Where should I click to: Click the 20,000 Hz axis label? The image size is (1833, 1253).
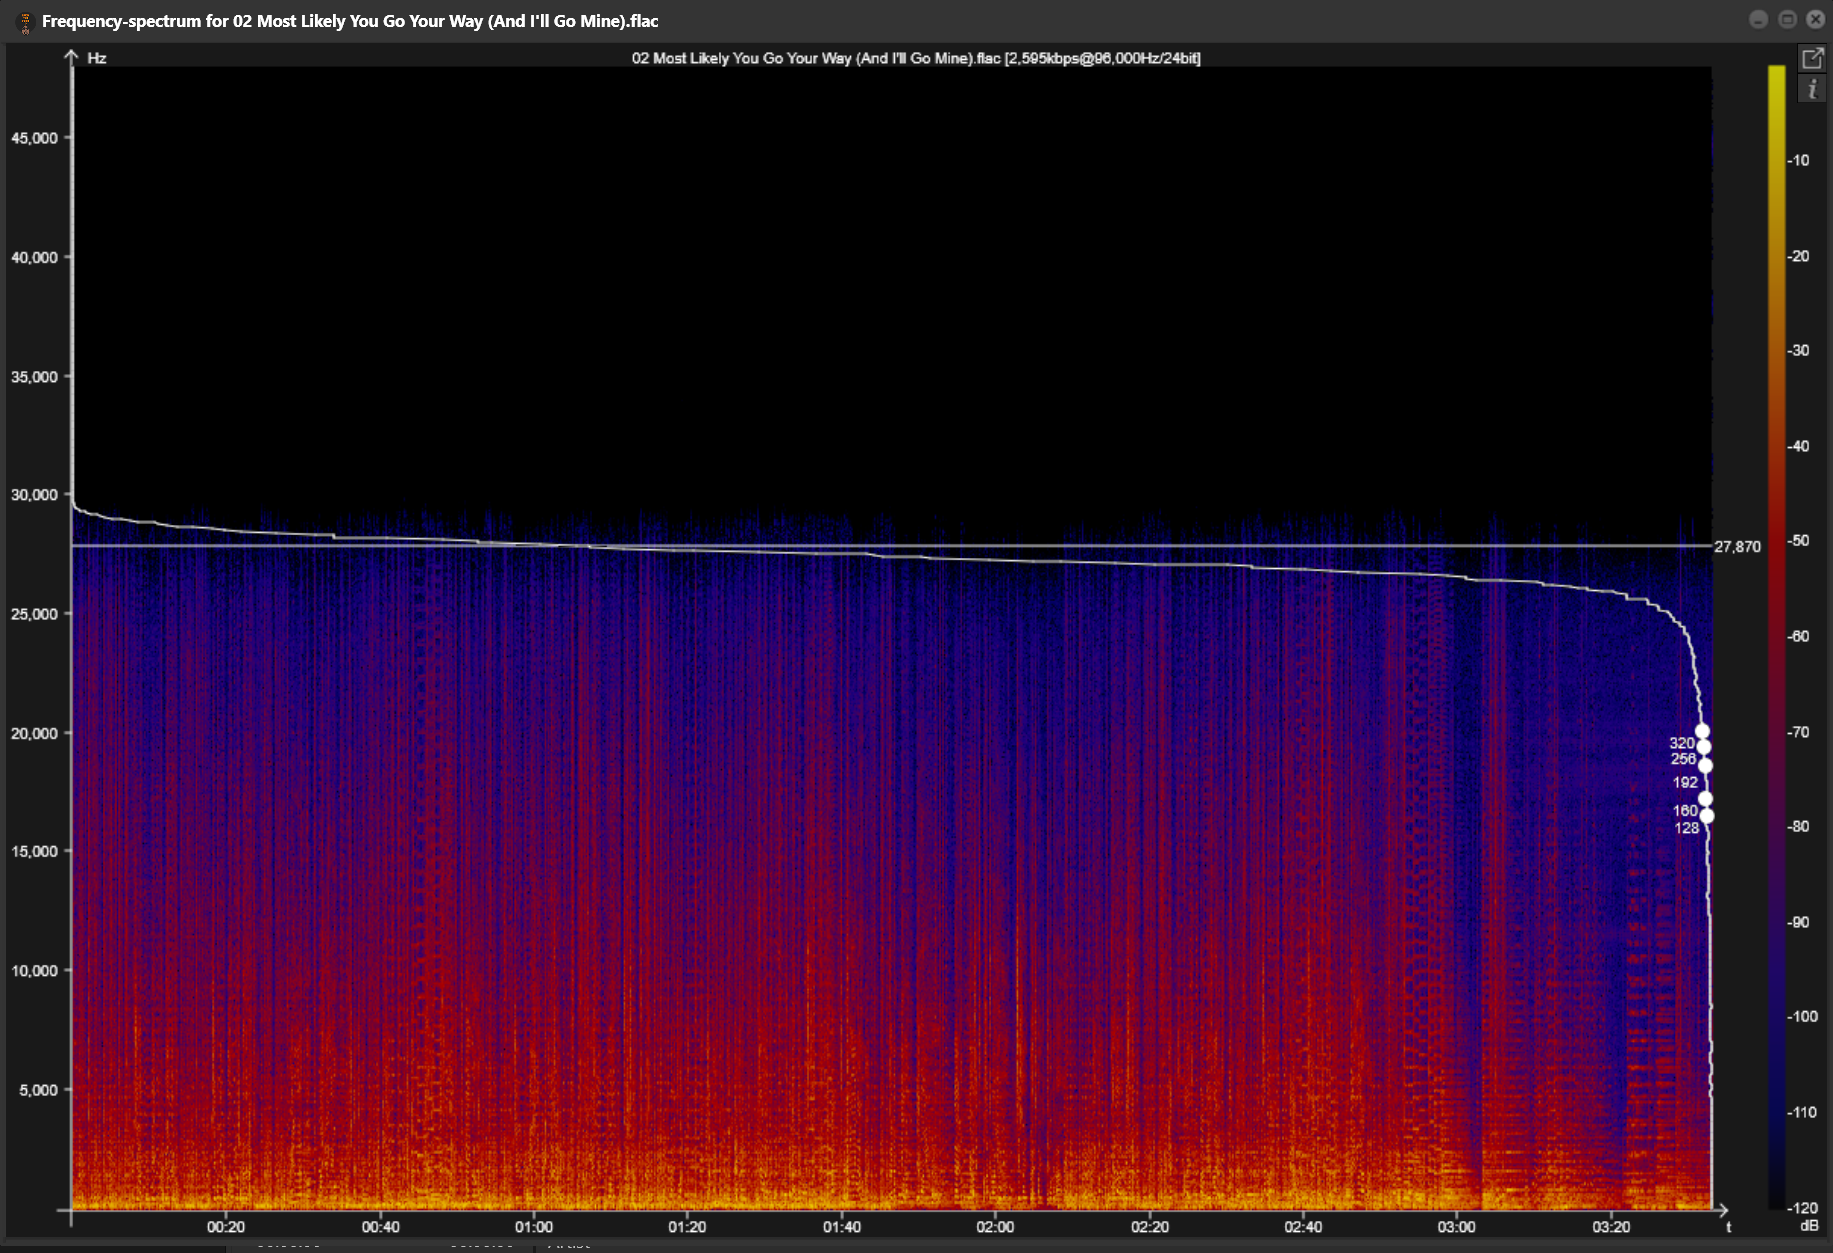(35, 733)
